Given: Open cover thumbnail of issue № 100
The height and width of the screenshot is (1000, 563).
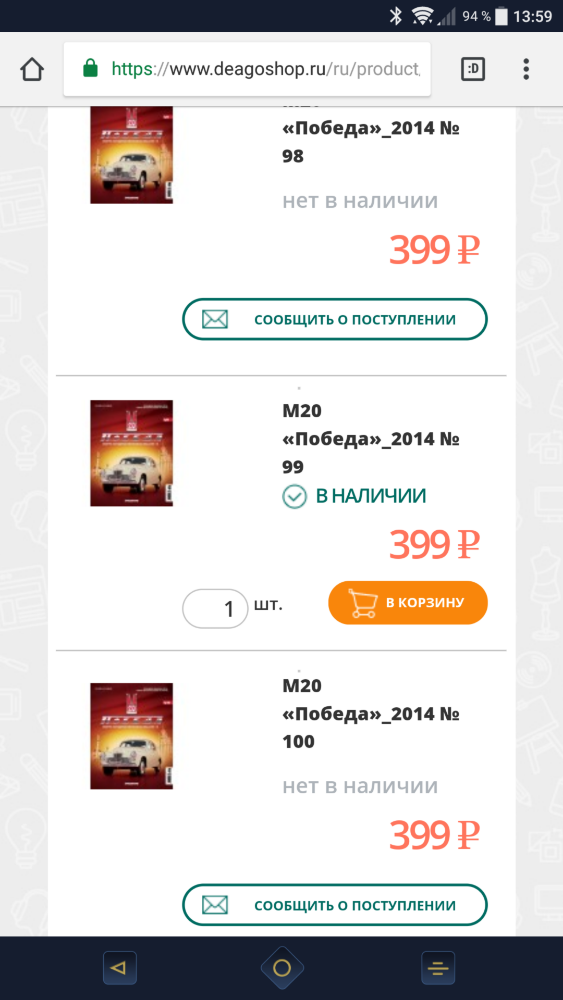Looking at the screenshot, I should tap(131, 736).
